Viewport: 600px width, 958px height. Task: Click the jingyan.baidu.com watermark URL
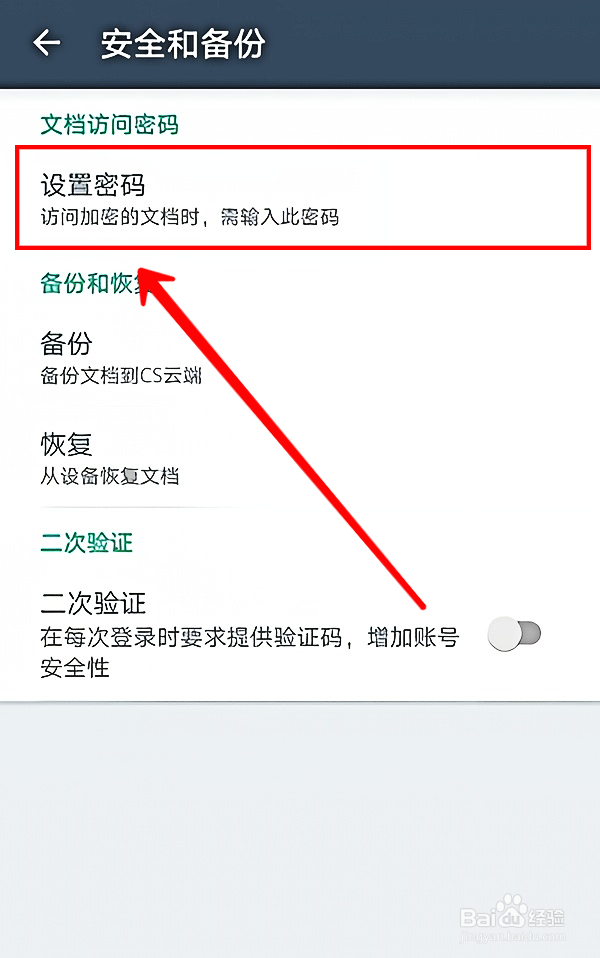pos(514,937)
